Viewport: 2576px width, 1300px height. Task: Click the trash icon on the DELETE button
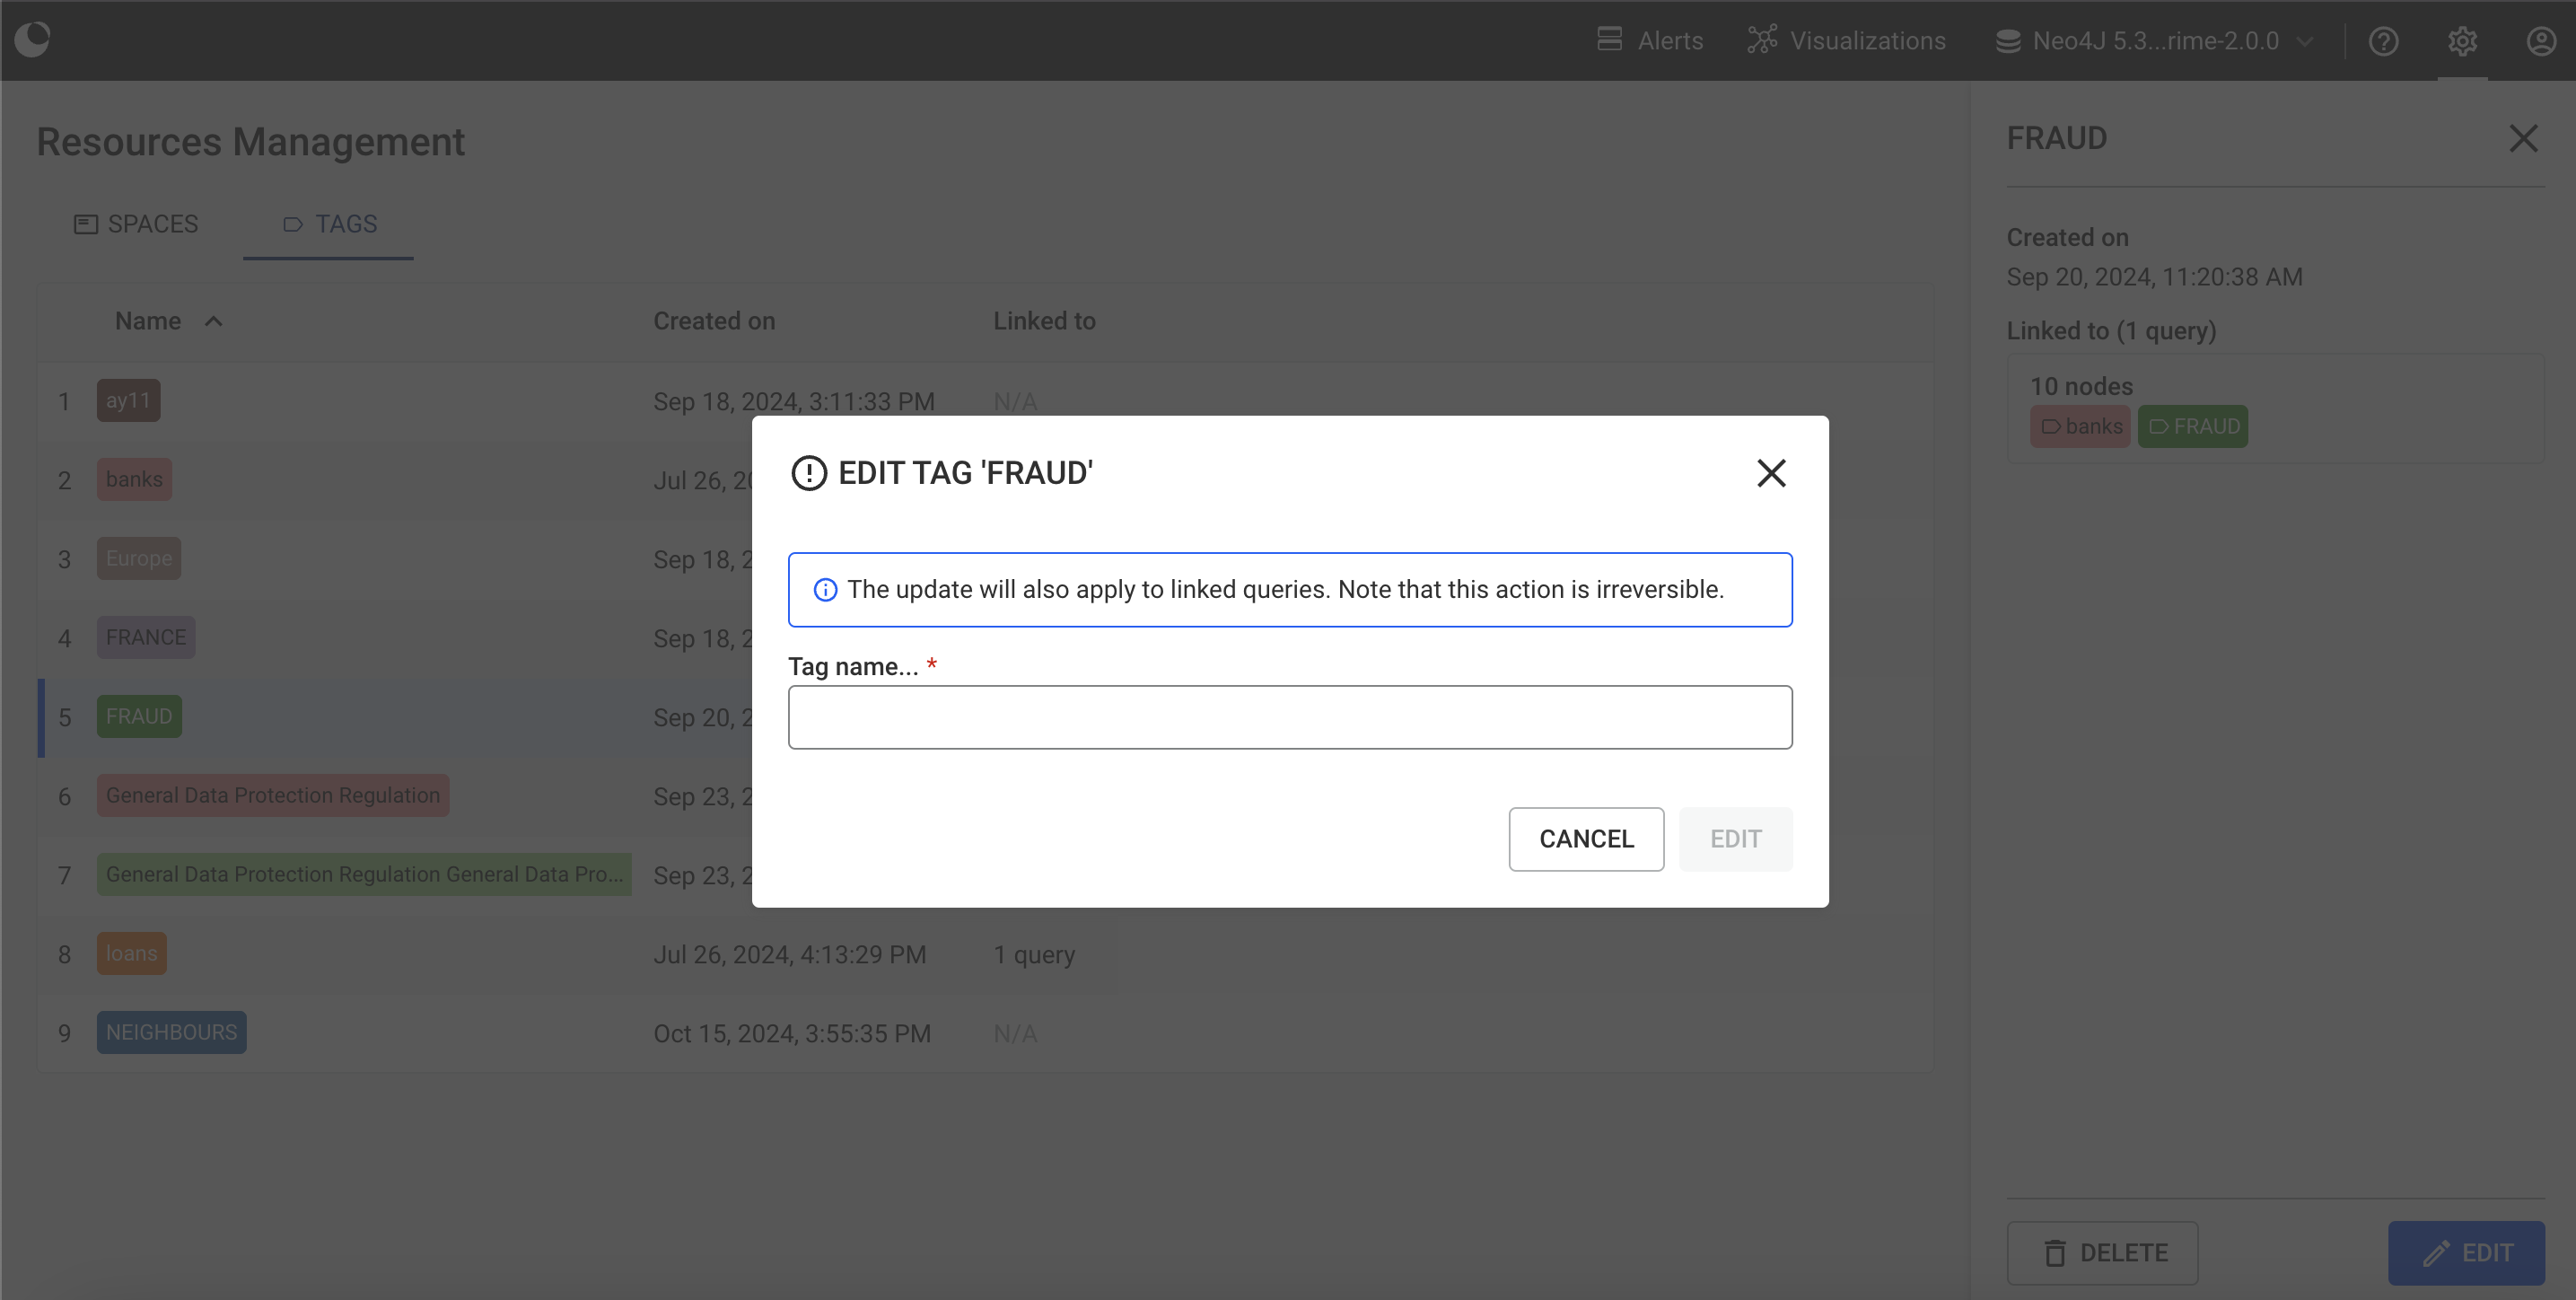click(x=2055, y=1253)
